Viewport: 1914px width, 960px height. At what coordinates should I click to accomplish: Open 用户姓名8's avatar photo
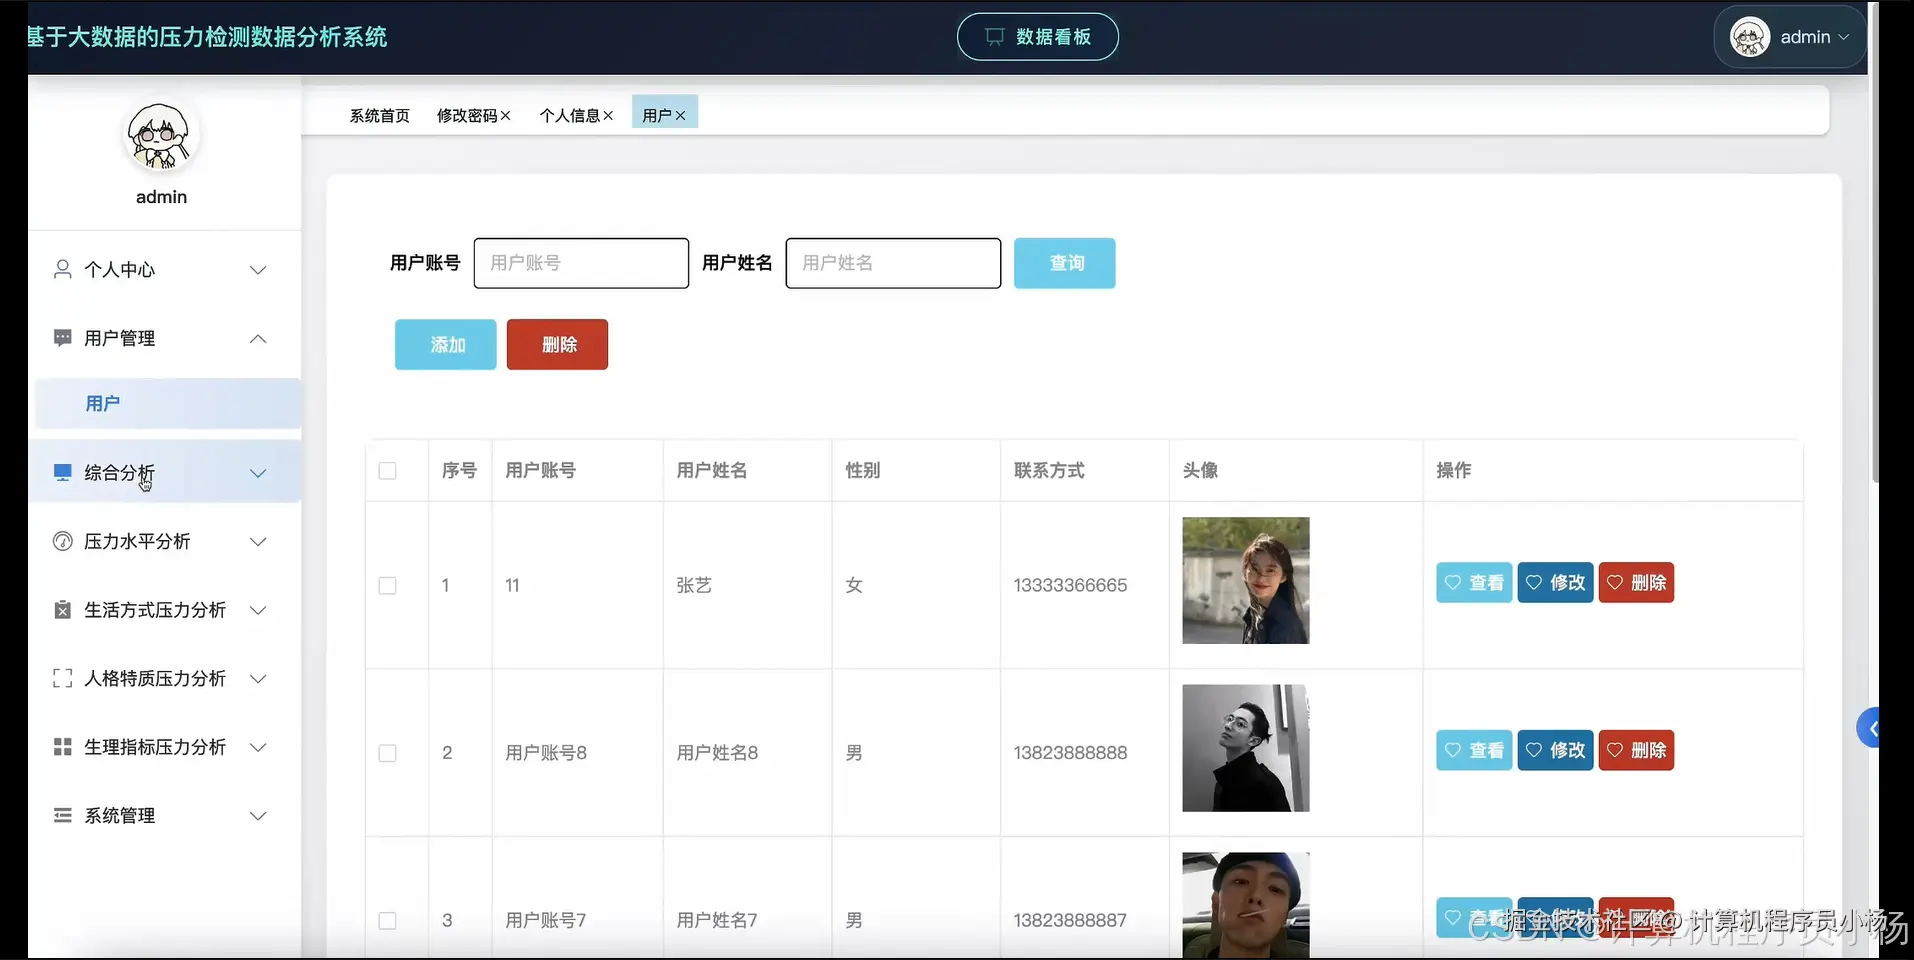point(1246,748)
